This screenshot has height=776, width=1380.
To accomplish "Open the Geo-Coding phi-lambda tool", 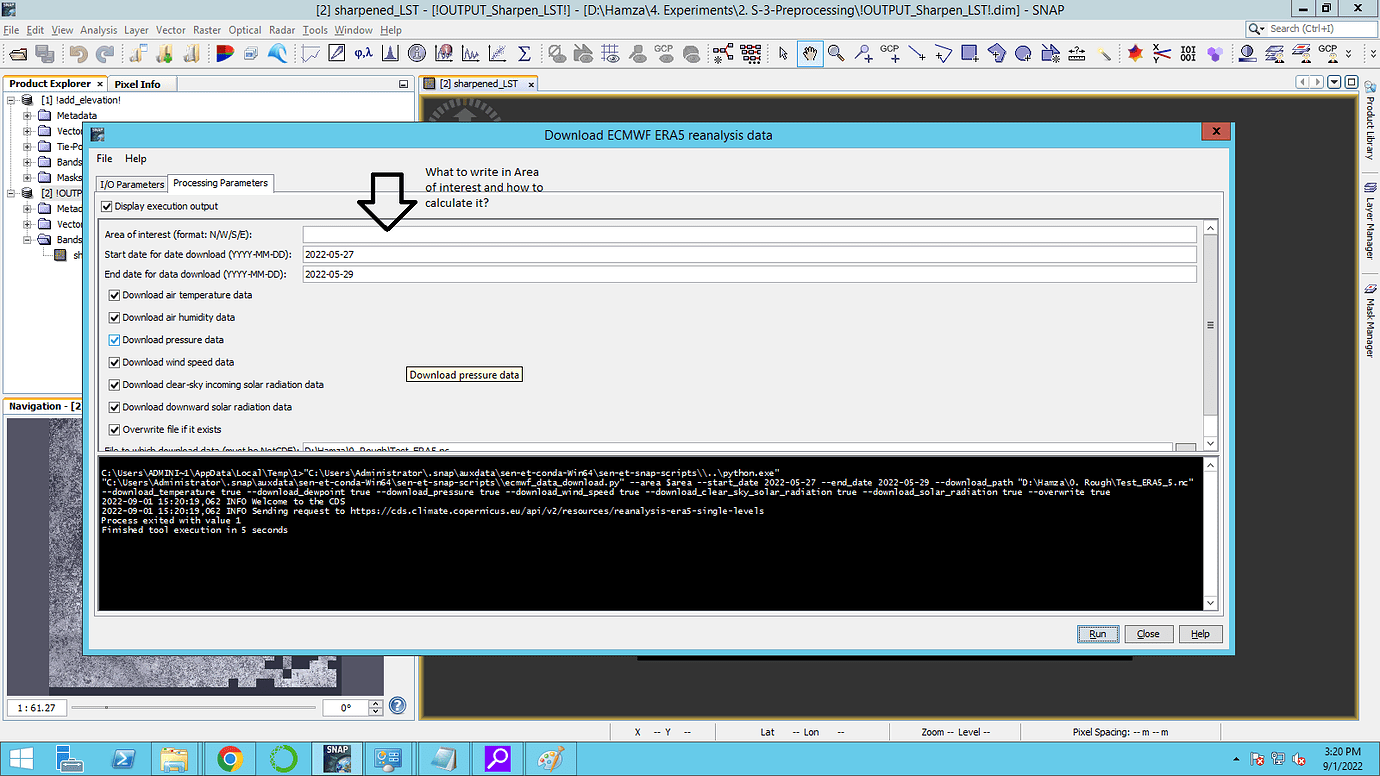I will point(363,54).
